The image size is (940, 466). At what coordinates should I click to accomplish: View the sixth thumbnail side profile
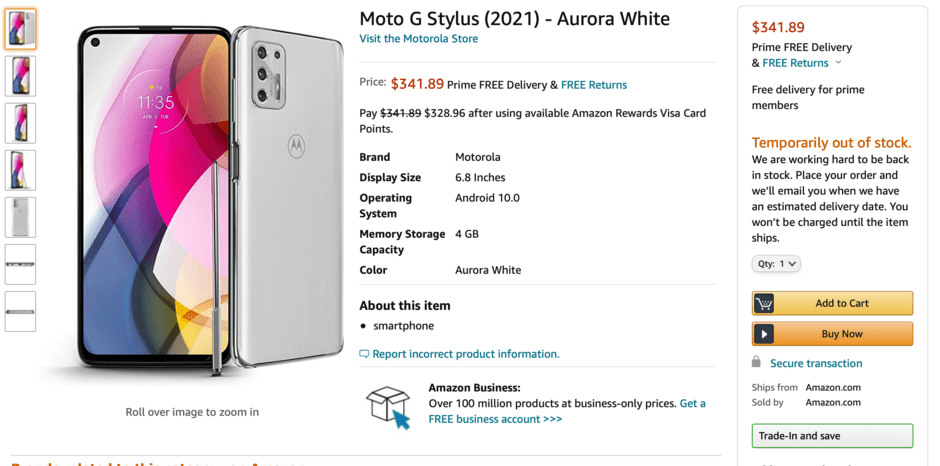tap(20, 264)
